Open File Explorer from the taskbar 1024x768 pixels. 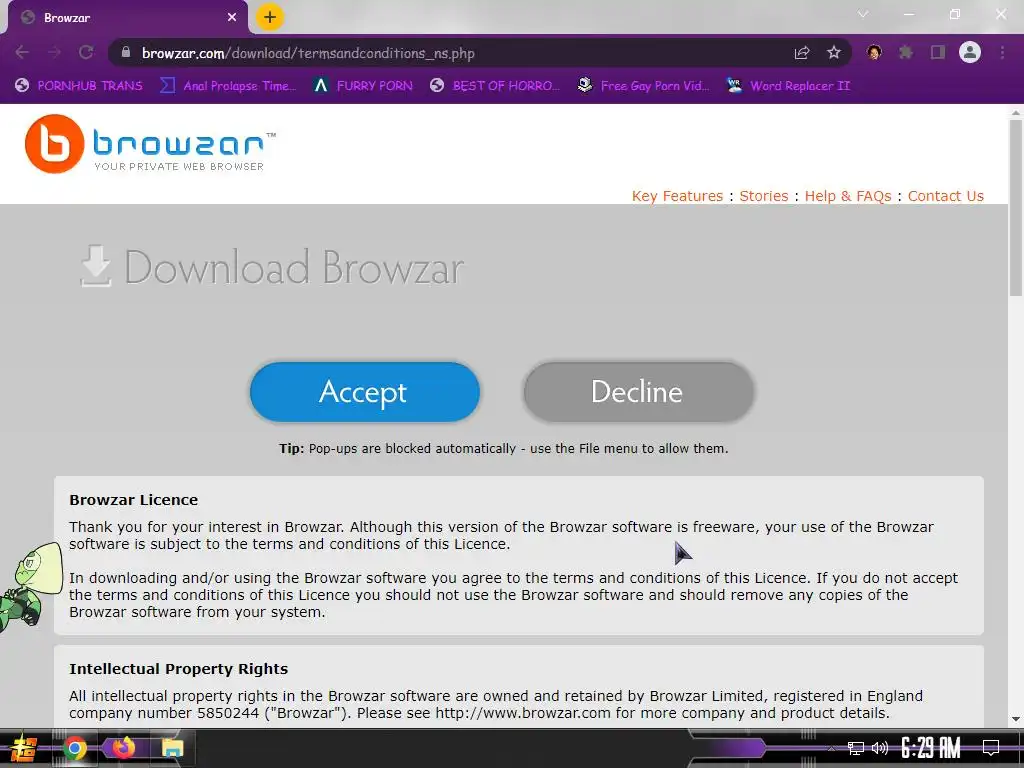click(172, 748)
